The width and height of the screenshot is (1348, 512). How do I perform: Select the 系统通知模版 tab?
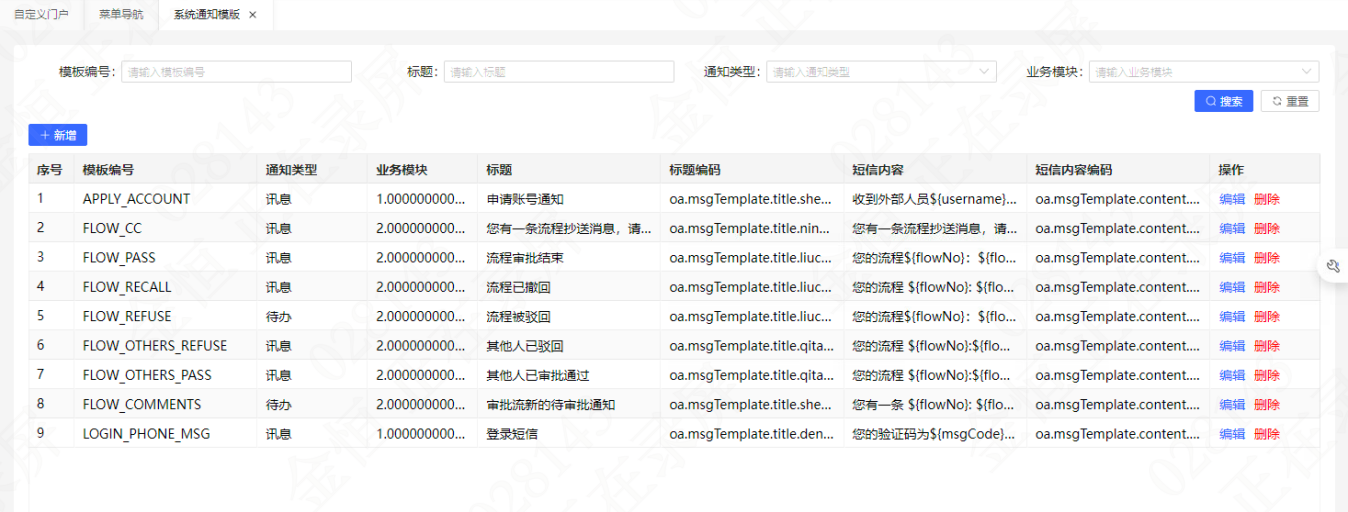tap(207, 15)
